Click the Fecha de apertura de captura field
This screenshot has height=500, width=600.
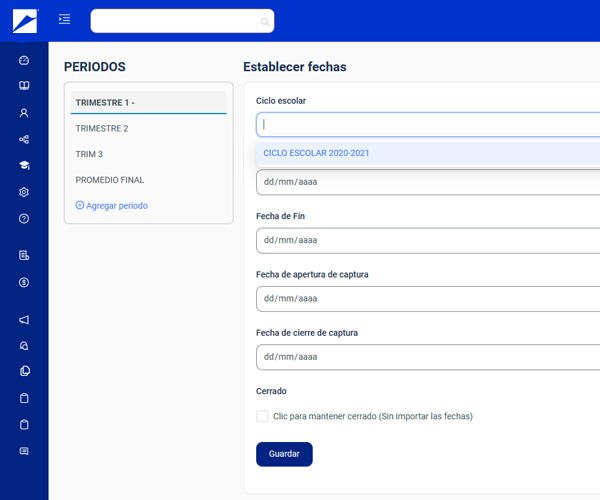(x=428, y=299)
